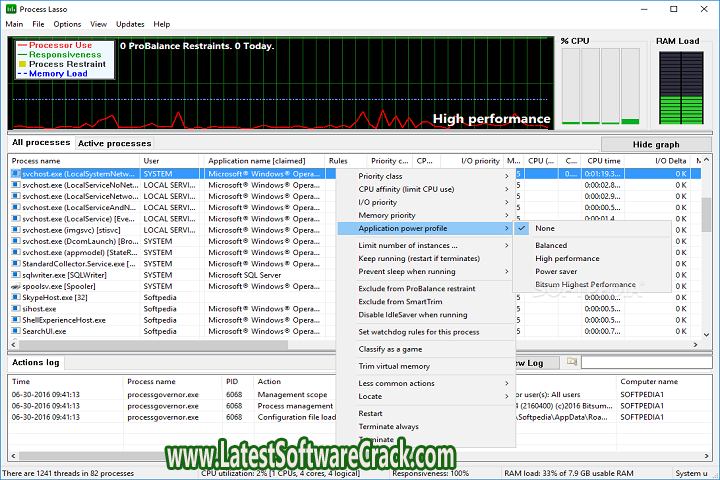Screen dimensions: 720x480
Task: Open the Options menu
Action: click(67, 24)
